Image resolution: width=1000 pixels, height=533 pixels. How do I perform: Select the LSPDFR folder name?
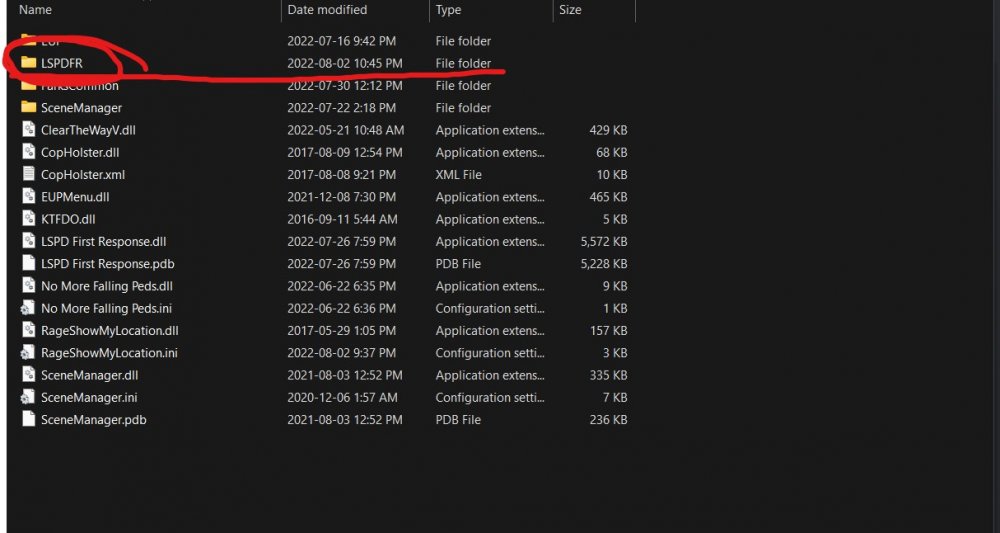pyautogui.click(x=62, y=63)
